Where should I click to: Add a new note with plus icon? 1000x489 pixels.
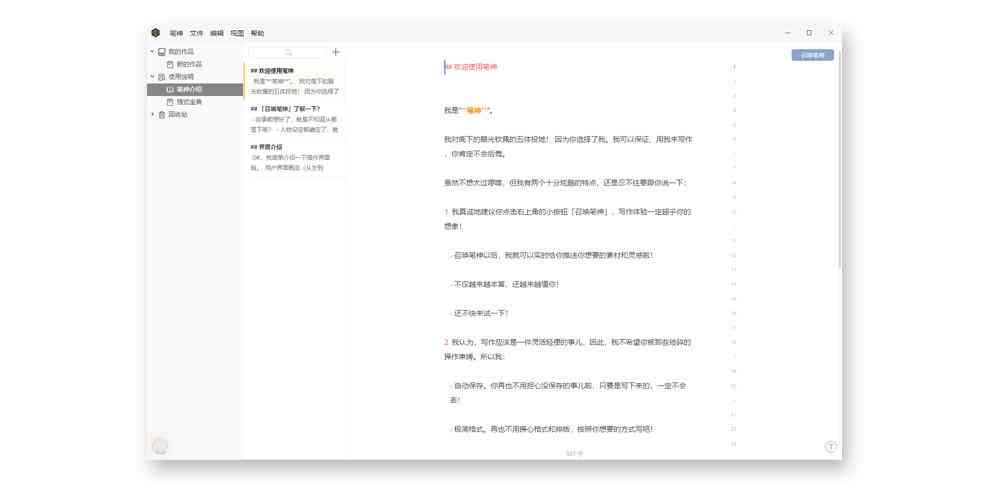click(336, 52)
